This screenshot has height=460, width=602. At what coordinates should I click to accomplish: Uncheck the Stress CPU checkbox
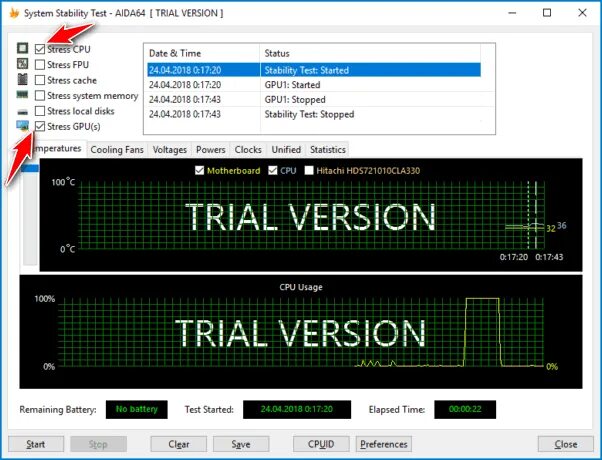point(40,49)
